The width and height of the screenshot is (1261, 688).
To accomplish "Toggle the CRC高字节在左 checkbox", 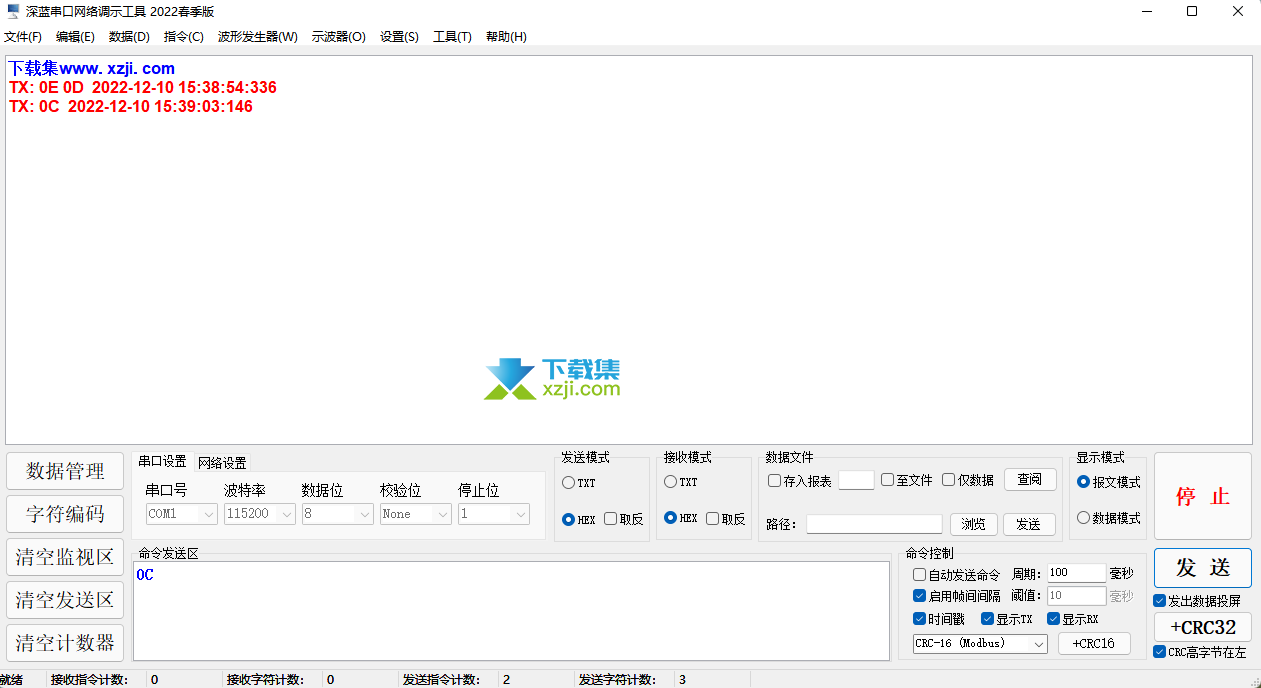I will [x=1200, y=652].
